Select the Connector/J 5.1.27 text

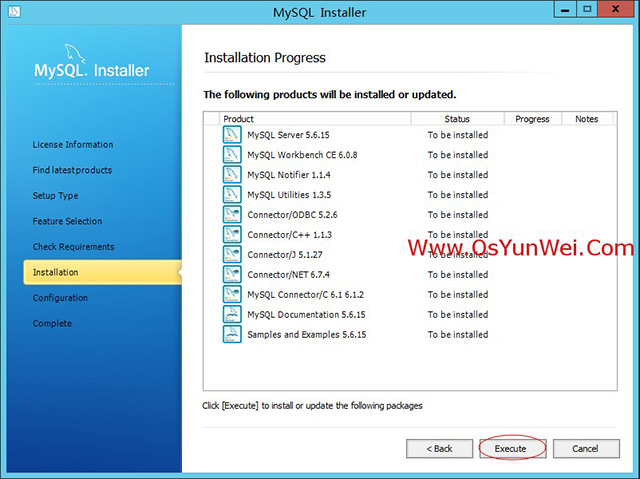[x=285, y=255]
